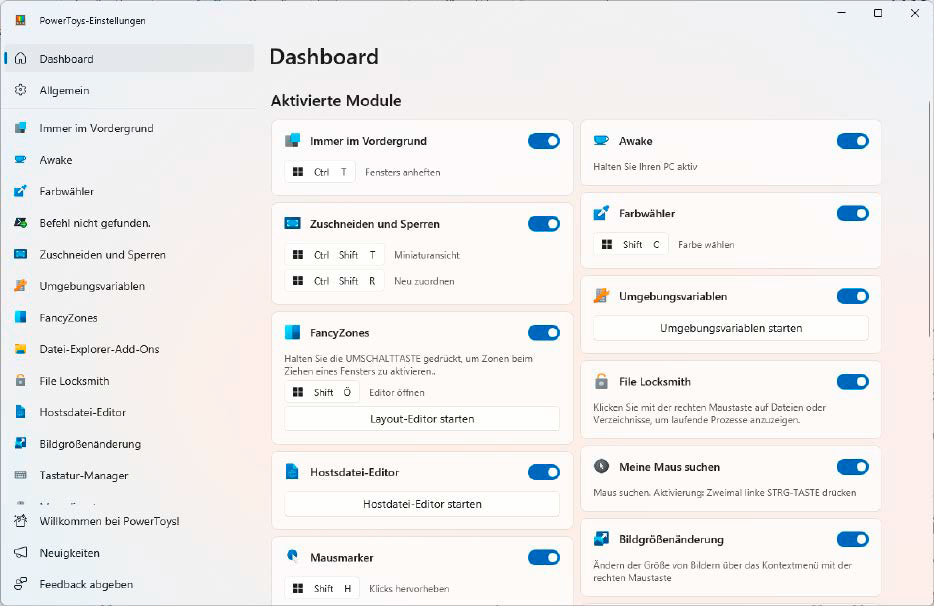Open Allgemein settings in the sidebar
This screenshot has width=934, height=606.
click(129, 90)
